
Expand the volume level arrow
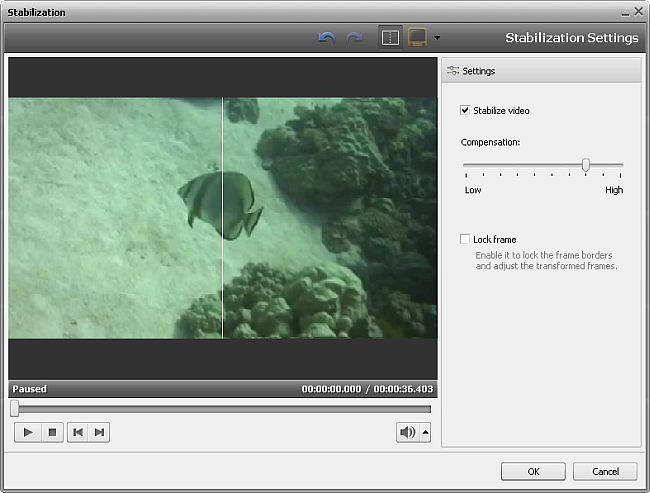click(x=426, y=432)
